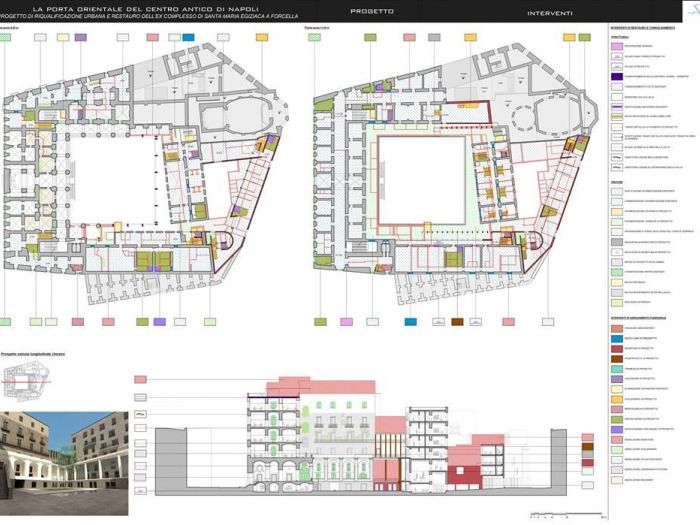Click the FINITURE legend subheading
This screenshot has height=525, width=700.
point(618,181)
